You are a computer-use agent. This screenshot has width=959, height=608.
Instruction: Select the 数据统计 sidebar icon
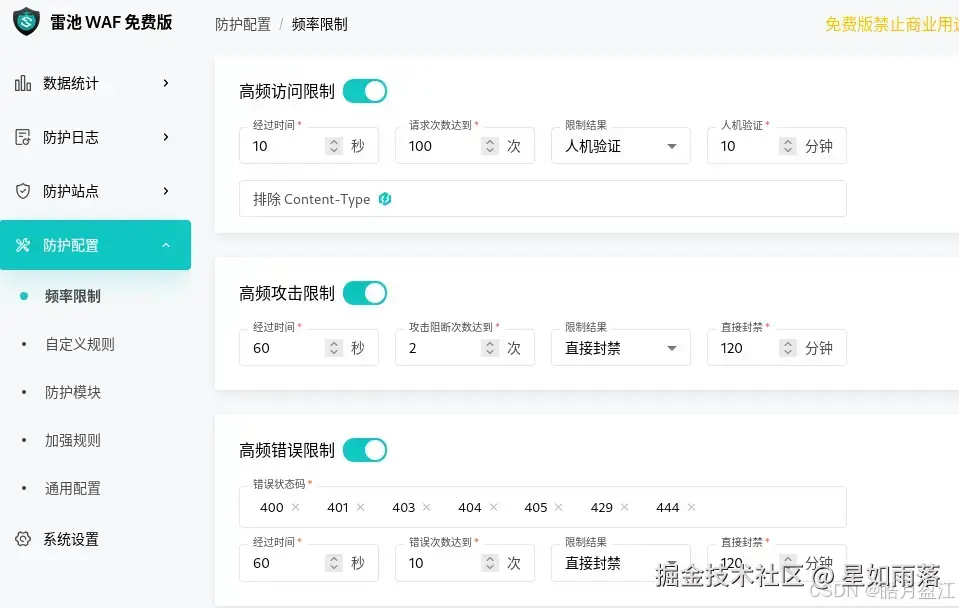(x=22, y=84)
